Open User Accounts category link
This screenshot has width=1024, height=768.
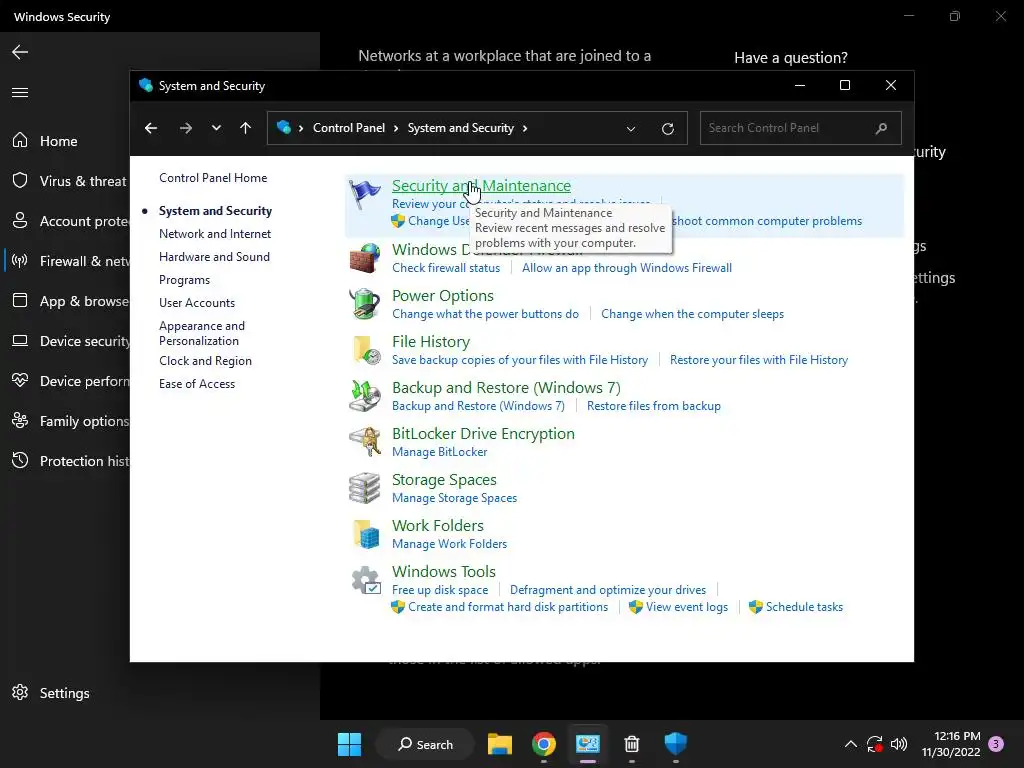coord(197,303)
